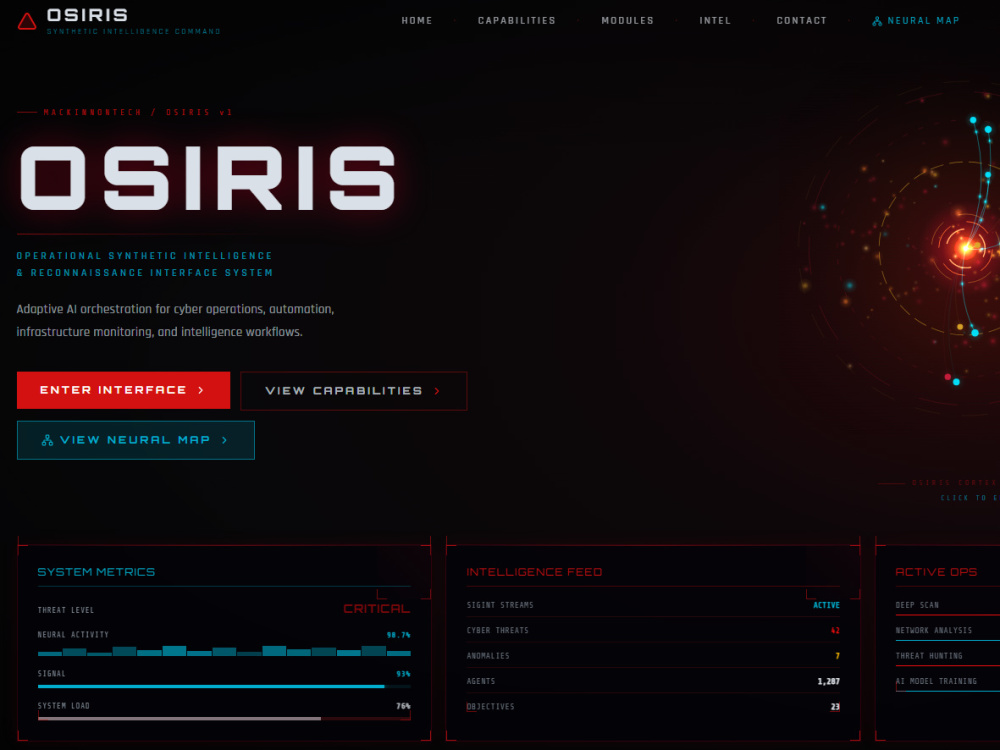Click the THREAT LEVEL label

(x=66, y=610)
